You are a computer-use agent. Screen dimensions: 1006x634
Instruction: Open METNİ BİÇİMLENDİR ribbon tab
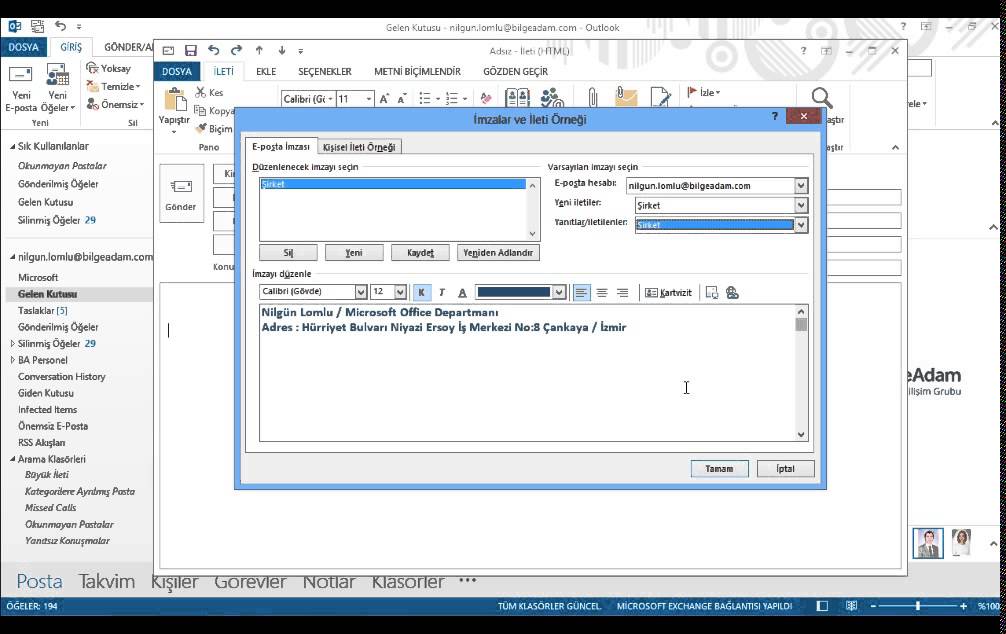click(418, 71)
